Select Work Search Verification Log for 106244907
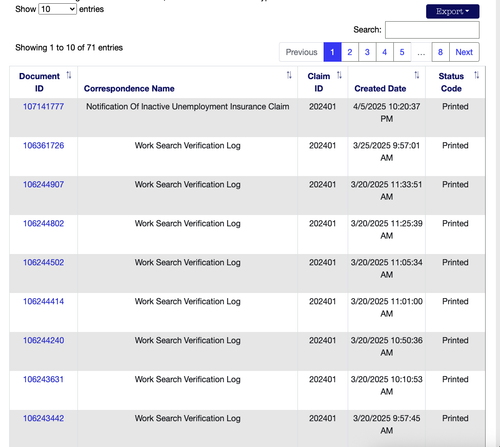The height and width of the screenshot is (447, 500). tap(188, 185)
